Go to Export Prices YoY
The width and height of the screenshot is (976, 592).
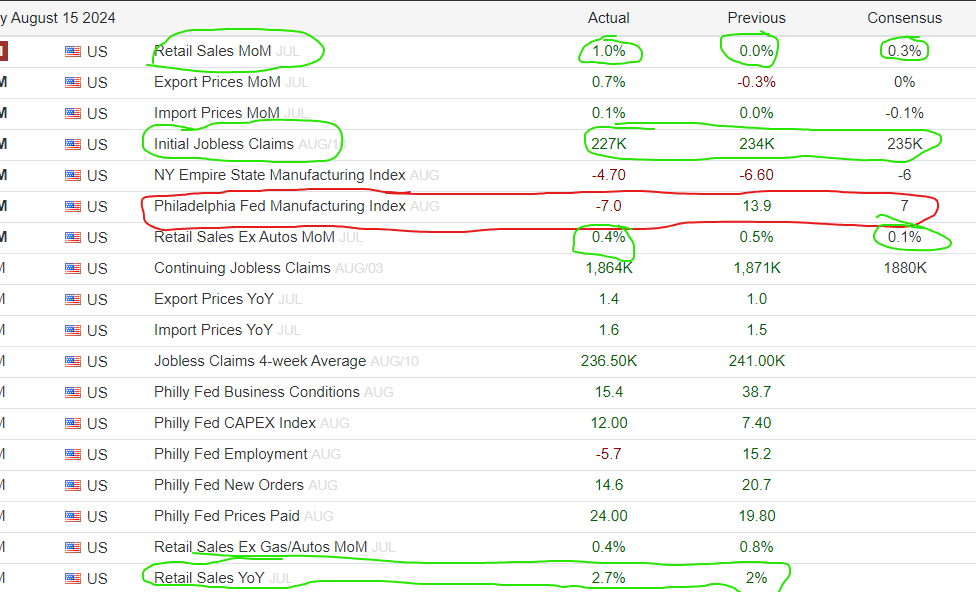point(214,299)
